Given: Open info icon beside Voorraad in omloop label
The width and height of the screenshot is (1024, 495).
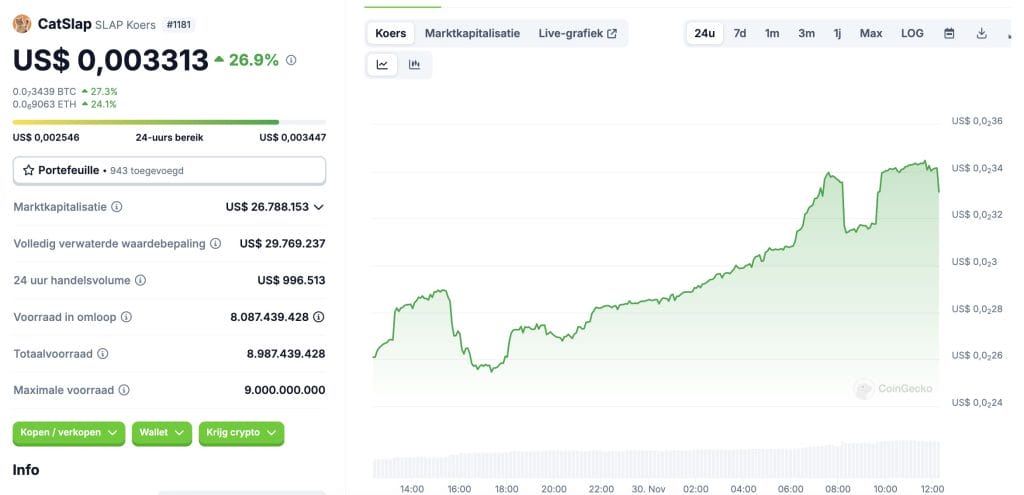Looking at the screenshot, I should click(x=126, y=317).
